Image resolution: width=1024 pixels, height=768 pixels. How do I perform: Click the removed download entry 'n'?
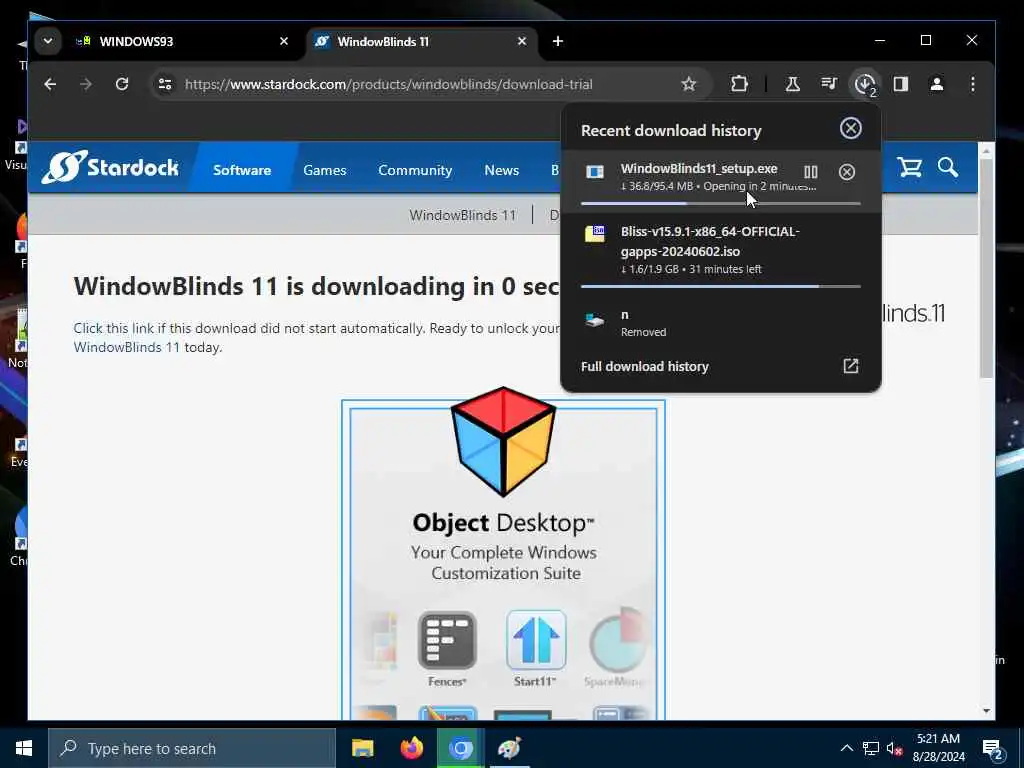pyautogui.click(x=720, y=323)
